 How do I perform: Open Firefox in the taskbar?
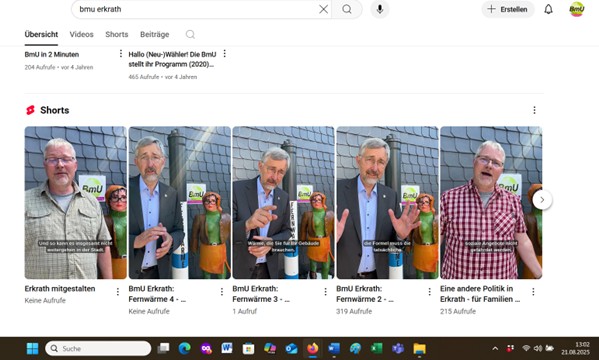pyautogui.click(x=312, y=348)
